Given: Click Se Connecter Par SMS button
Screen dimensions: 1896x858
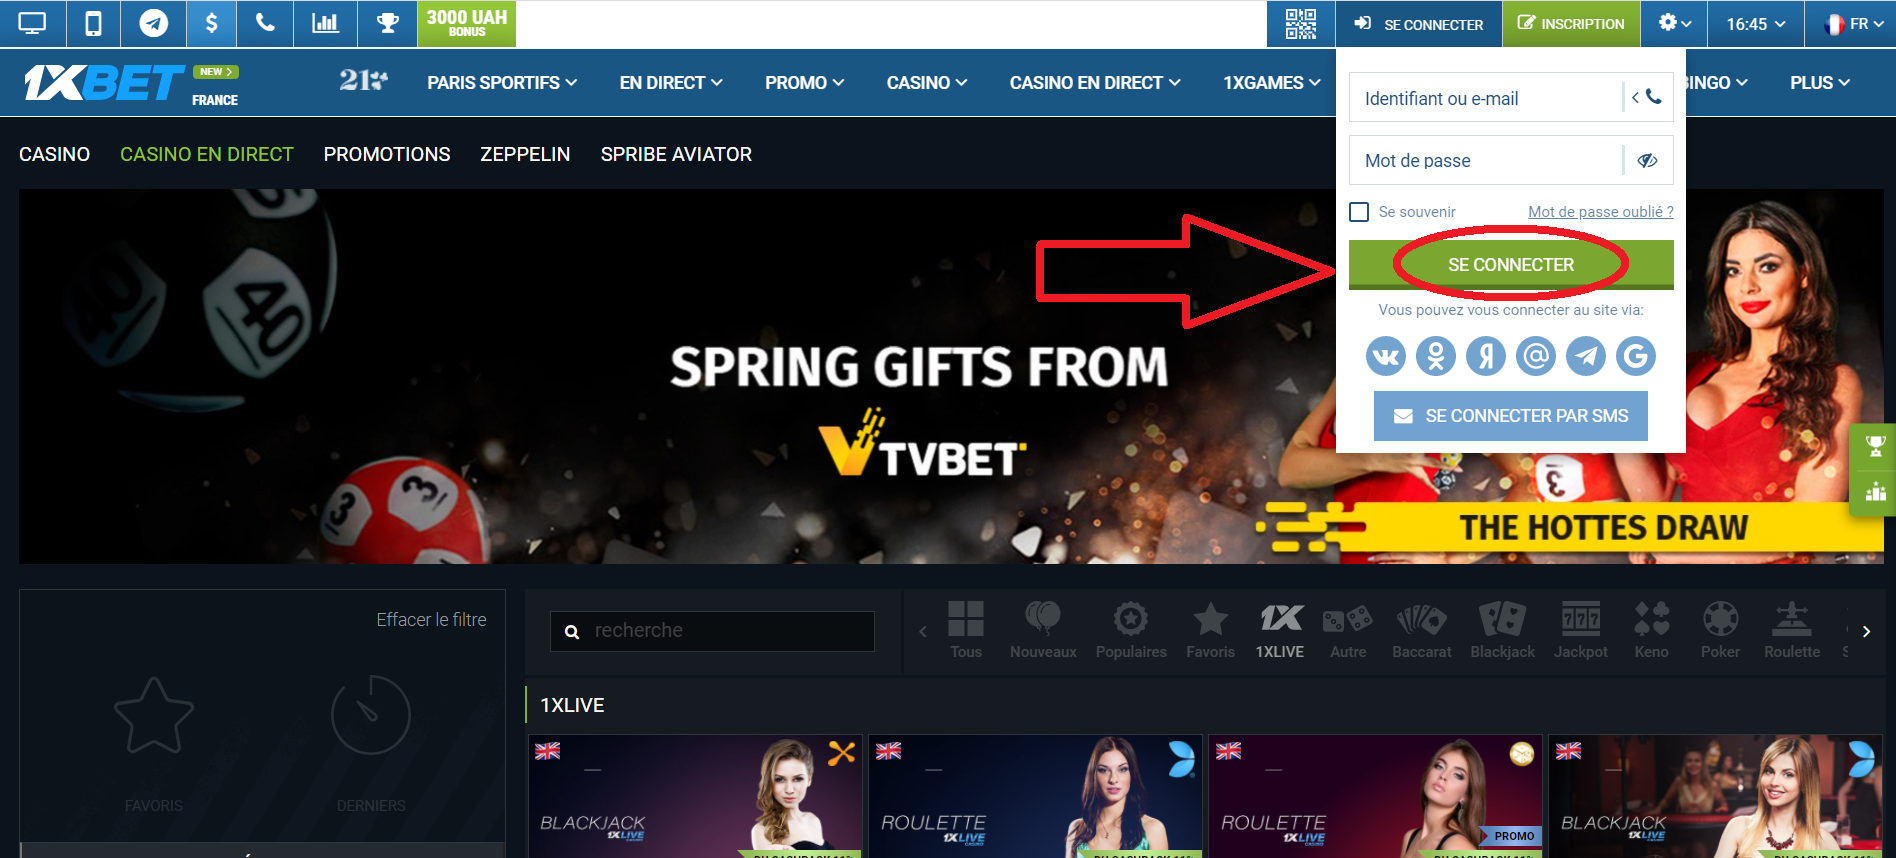Looking at the screenshot, I should pyautogui.click(x=1511, y=416).
